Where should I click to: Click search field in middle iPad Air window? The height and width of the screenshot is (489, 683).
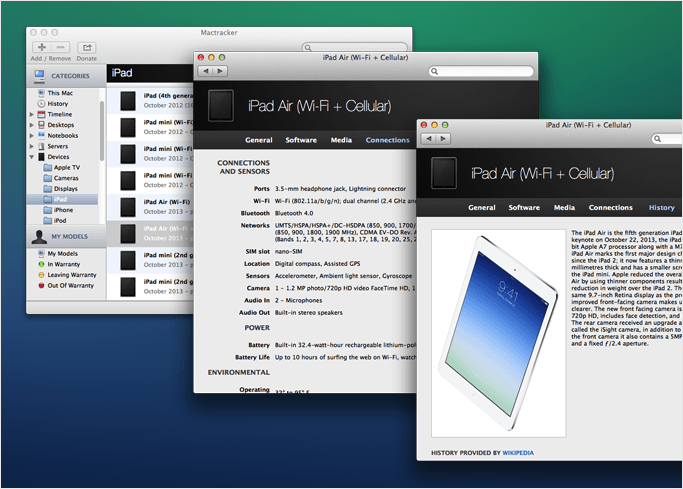[481, 71]
